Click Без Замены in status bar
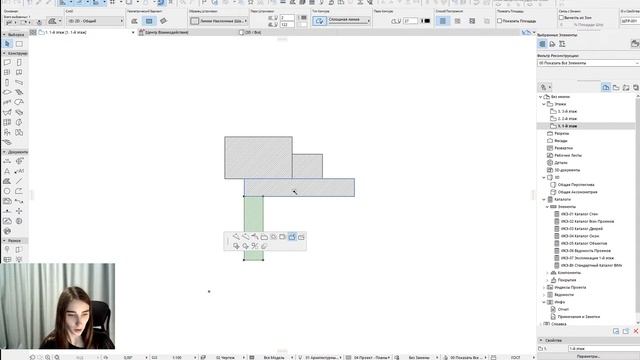Viewport: 640px width, 360px height. (419, 357)
